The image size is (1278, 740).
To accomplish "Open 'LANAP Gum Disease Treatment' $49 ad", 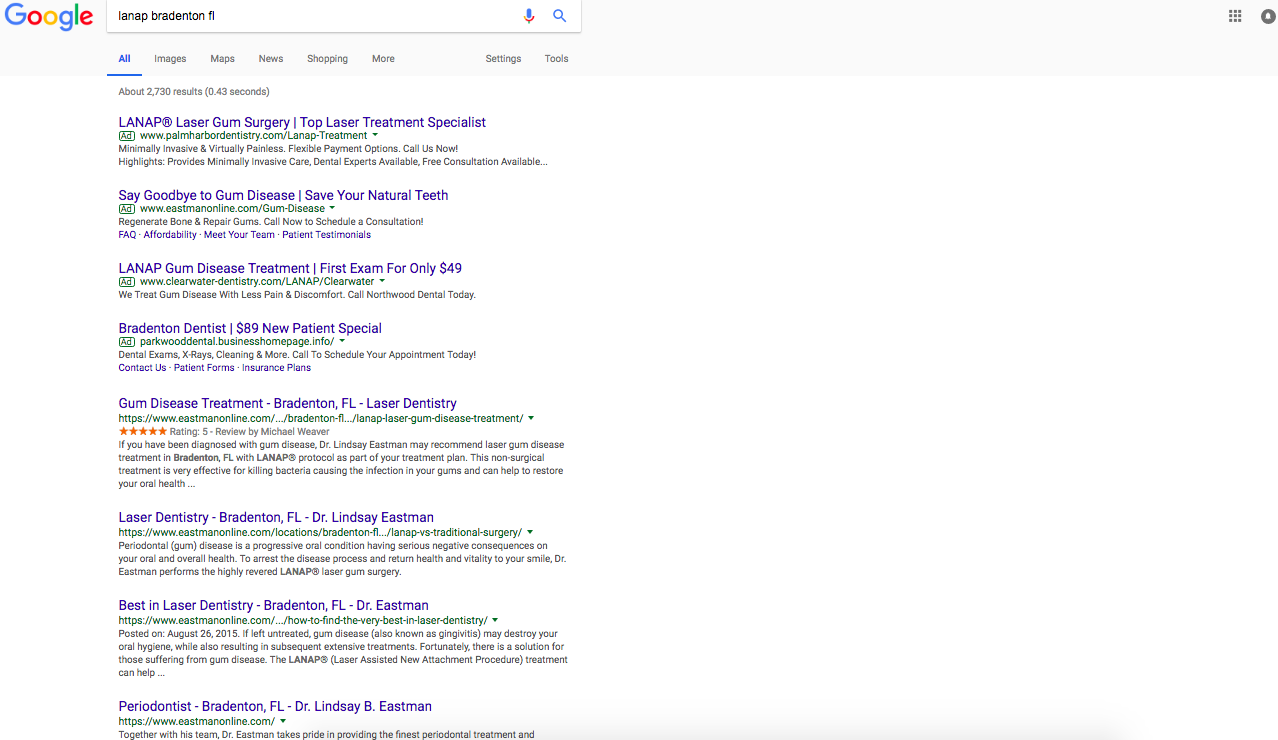I will pos(290,268).
